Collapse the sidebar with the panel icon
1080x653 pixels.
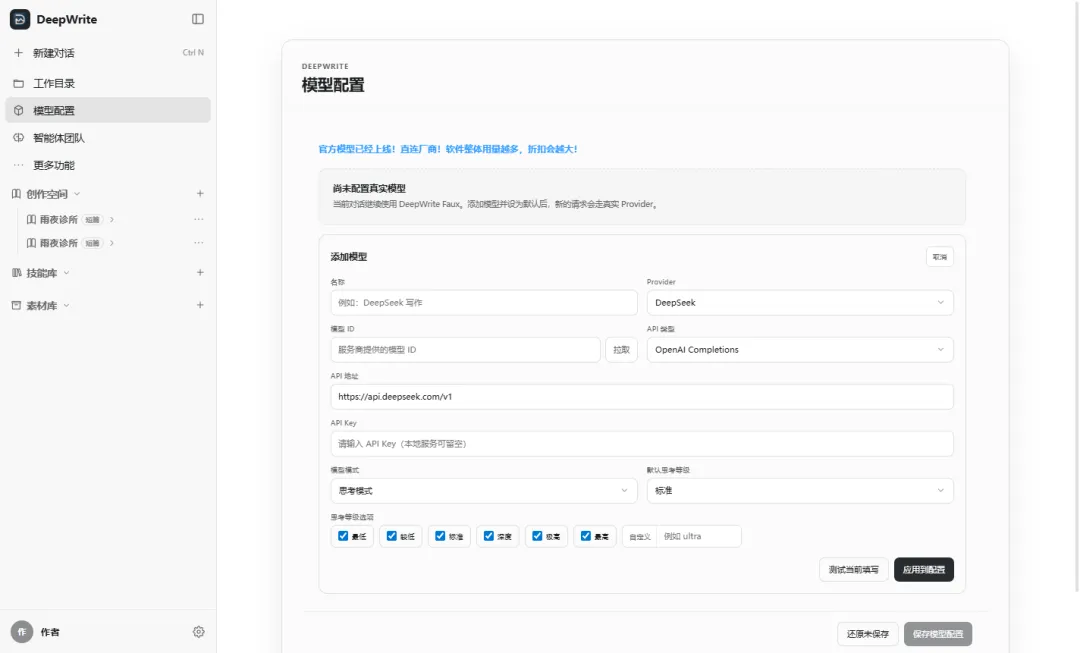coord(198,19)
